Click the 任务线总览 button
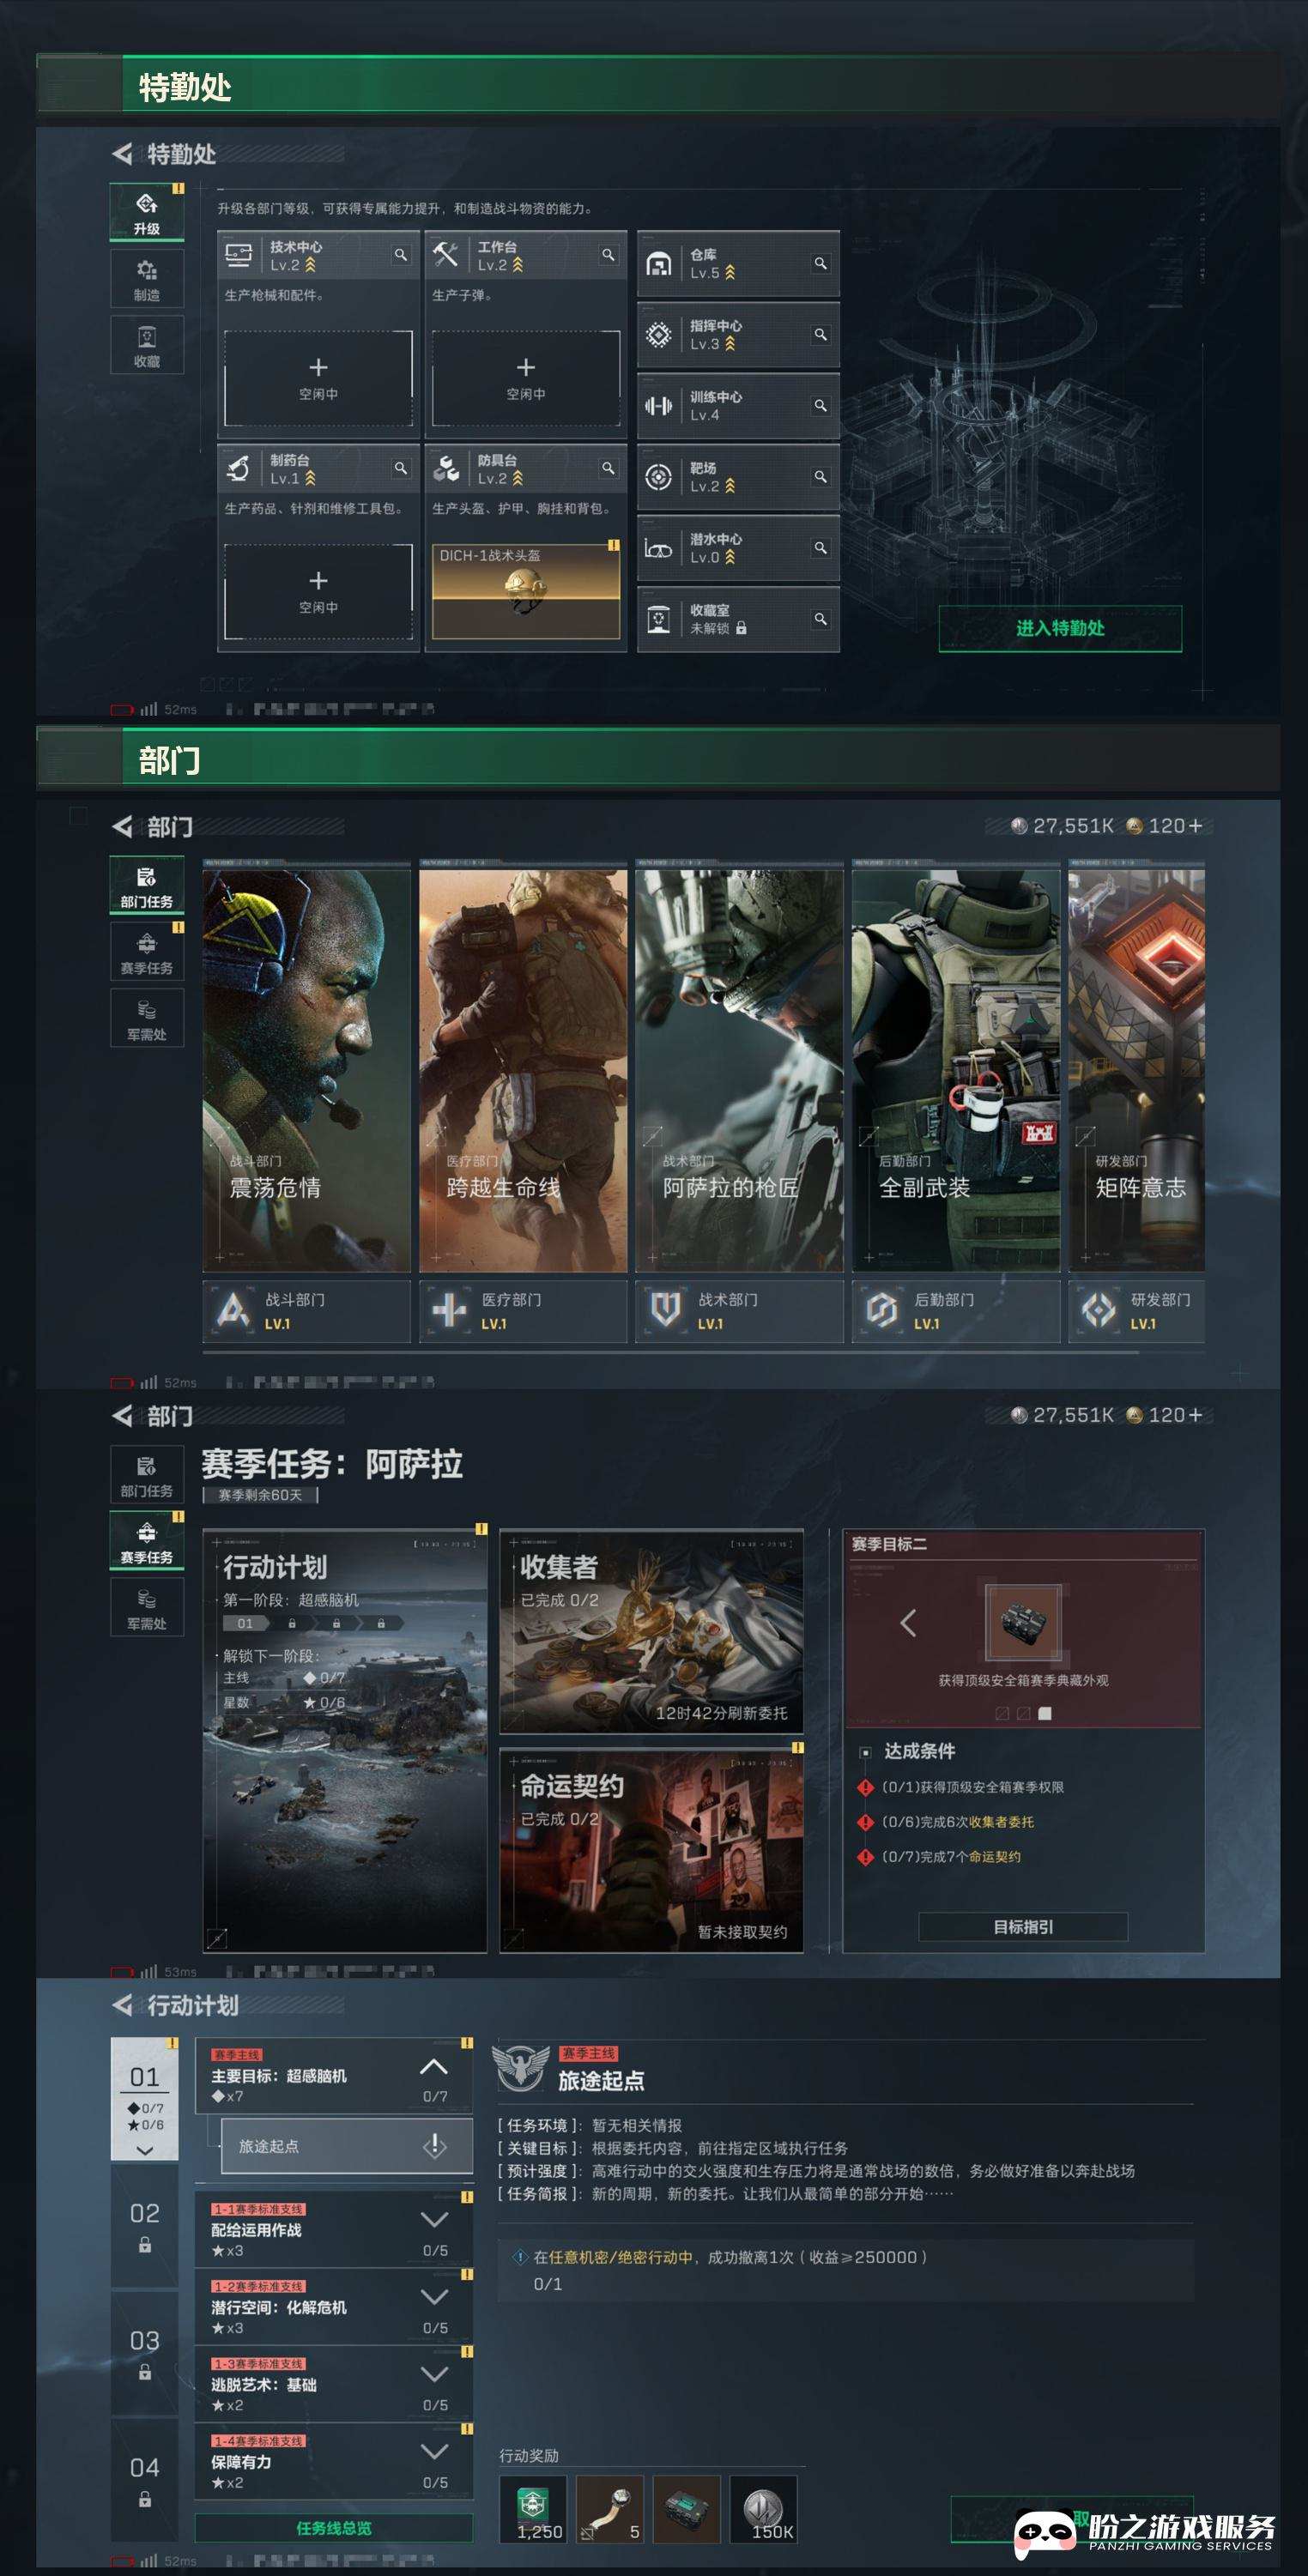Viewport: 1308px width, 2576px height. click(334, 2528)
